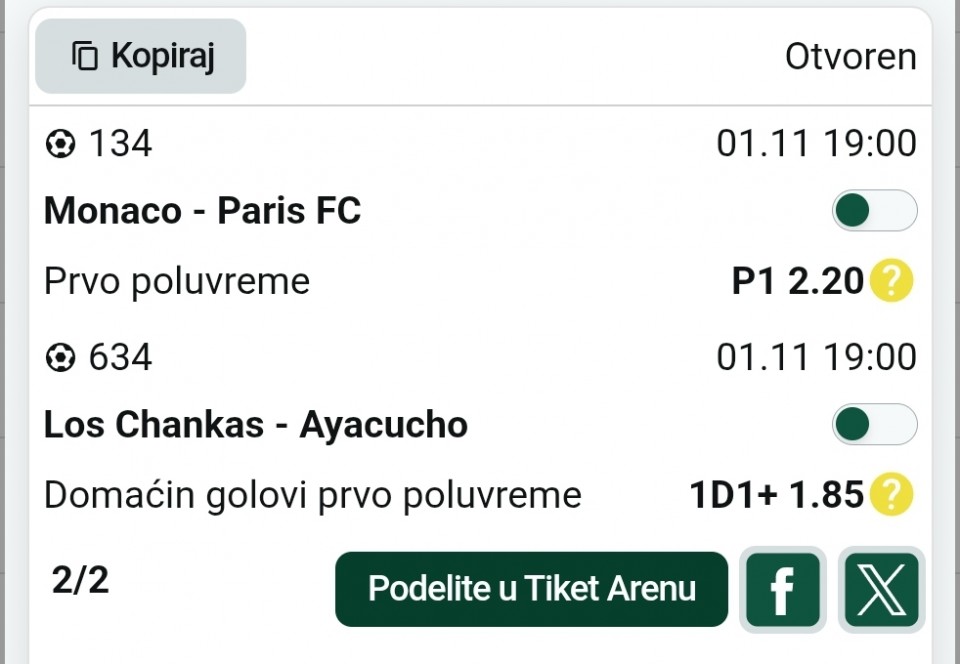The width and height of the screenshot is (960, 664).
Task: Click the 2/2 selection counter
Action: pos(80,580)
